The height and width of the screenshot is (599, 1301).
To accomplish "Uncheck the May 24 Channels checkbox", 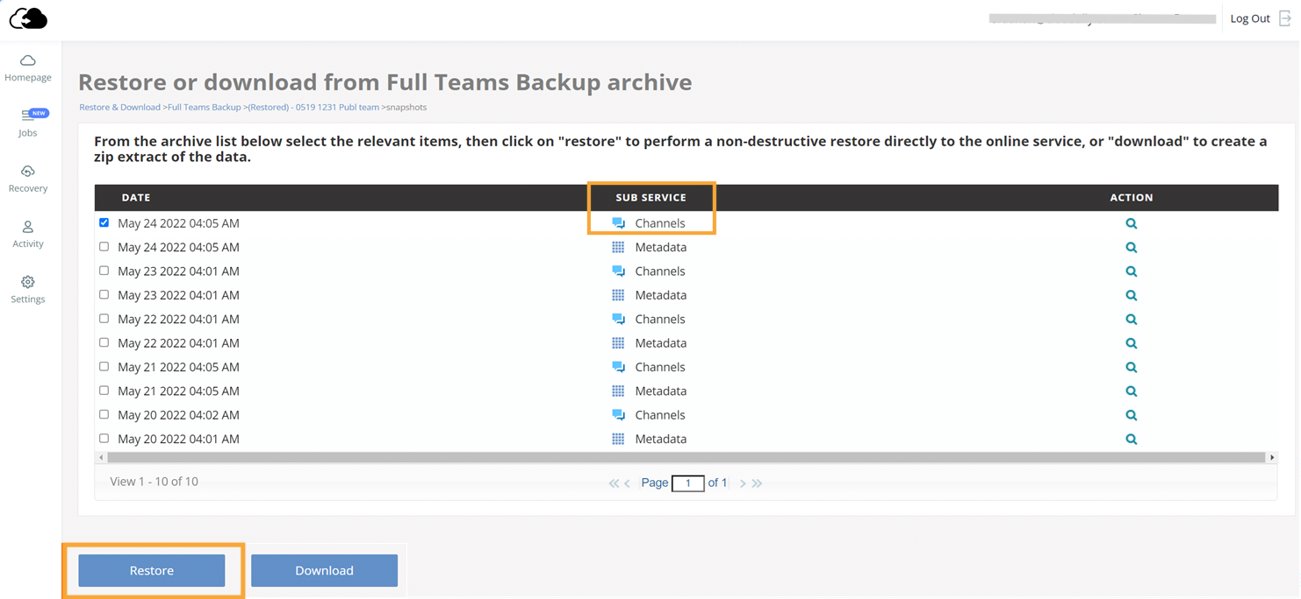I will tap(104, 223).
